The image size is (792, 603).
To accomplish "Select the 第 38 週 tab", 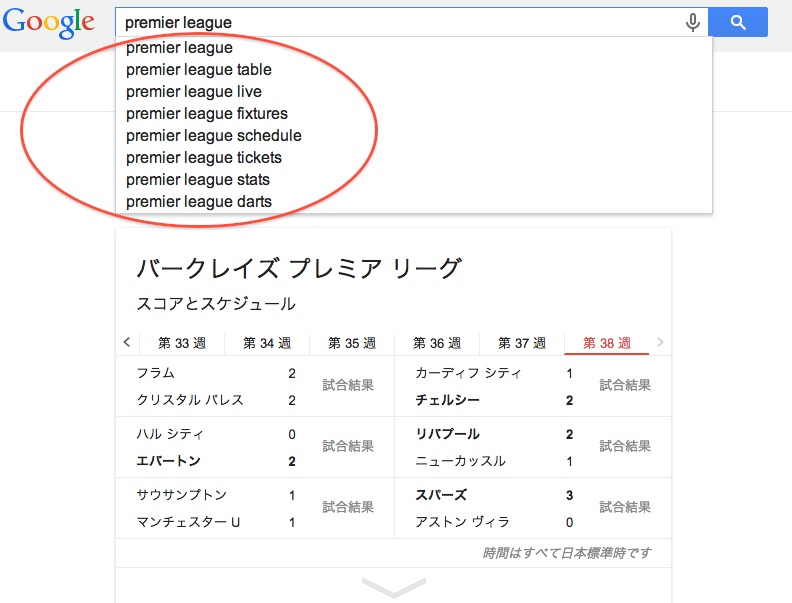I will point(607,343).
